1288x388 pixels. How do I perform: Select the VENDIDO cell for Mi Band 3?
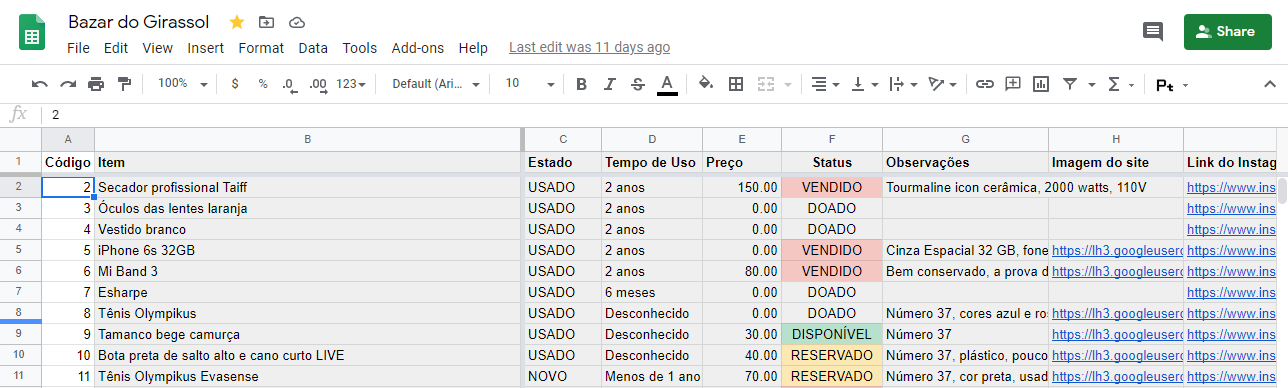831,271
